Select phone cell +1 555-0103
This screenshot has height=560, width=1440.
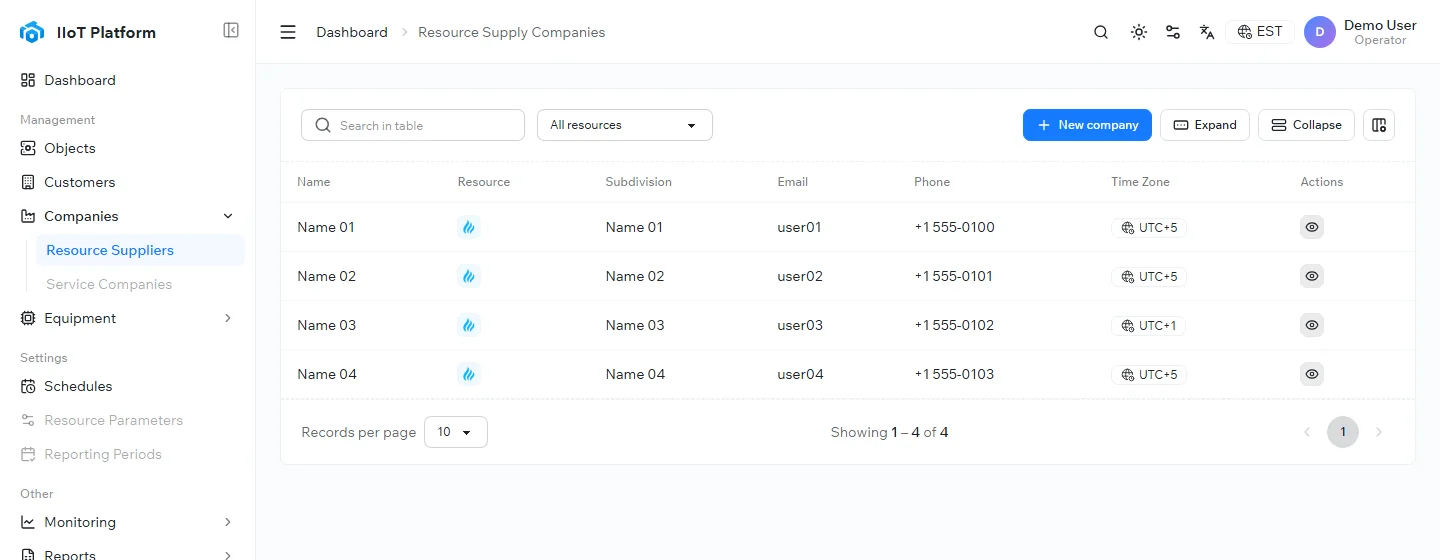click(x=954, y=374)
